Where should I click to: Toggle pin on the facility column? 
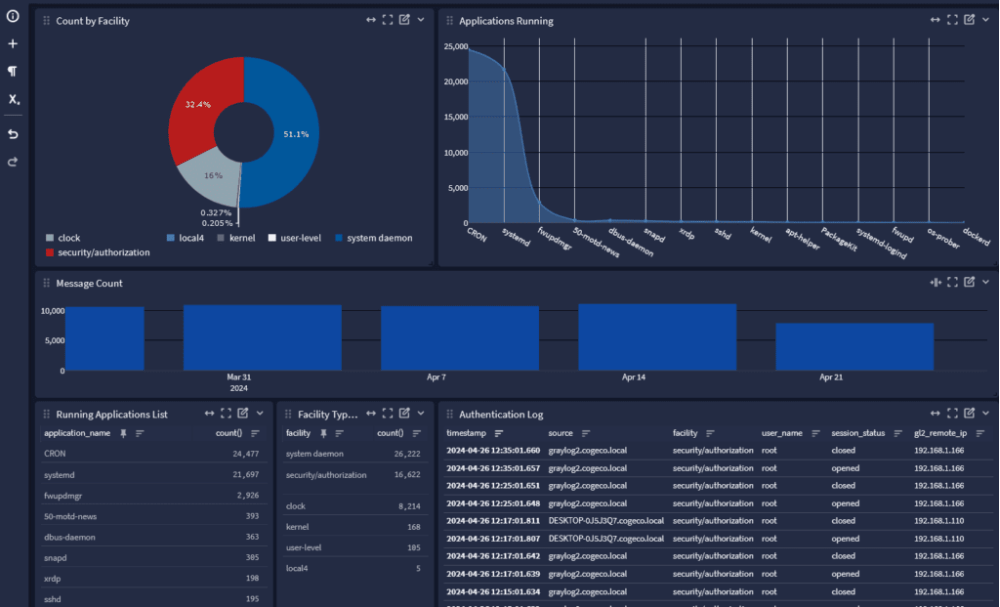click(322, 434)
